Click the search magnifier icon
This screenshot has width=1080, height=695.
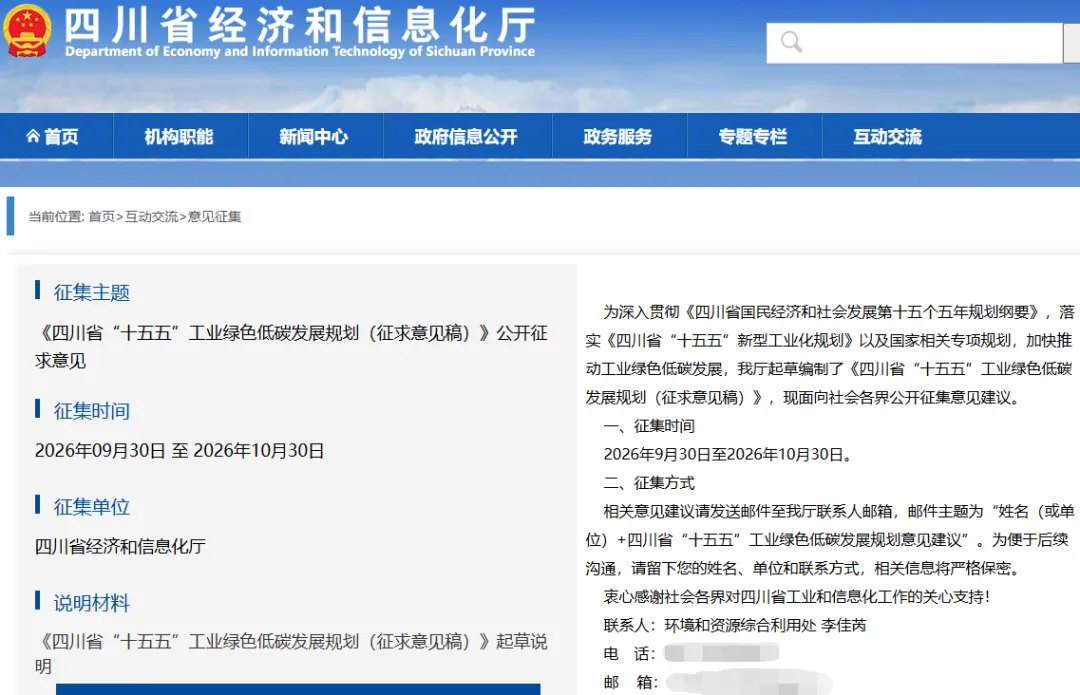791,42
